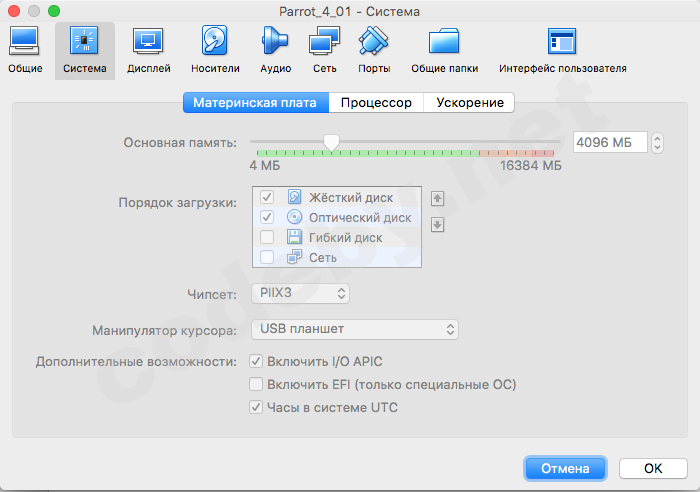The width and height of the screenshot is (700, 492).
Task: Click the 16384 МБ maximum label
Action: (x=530, y=166)
